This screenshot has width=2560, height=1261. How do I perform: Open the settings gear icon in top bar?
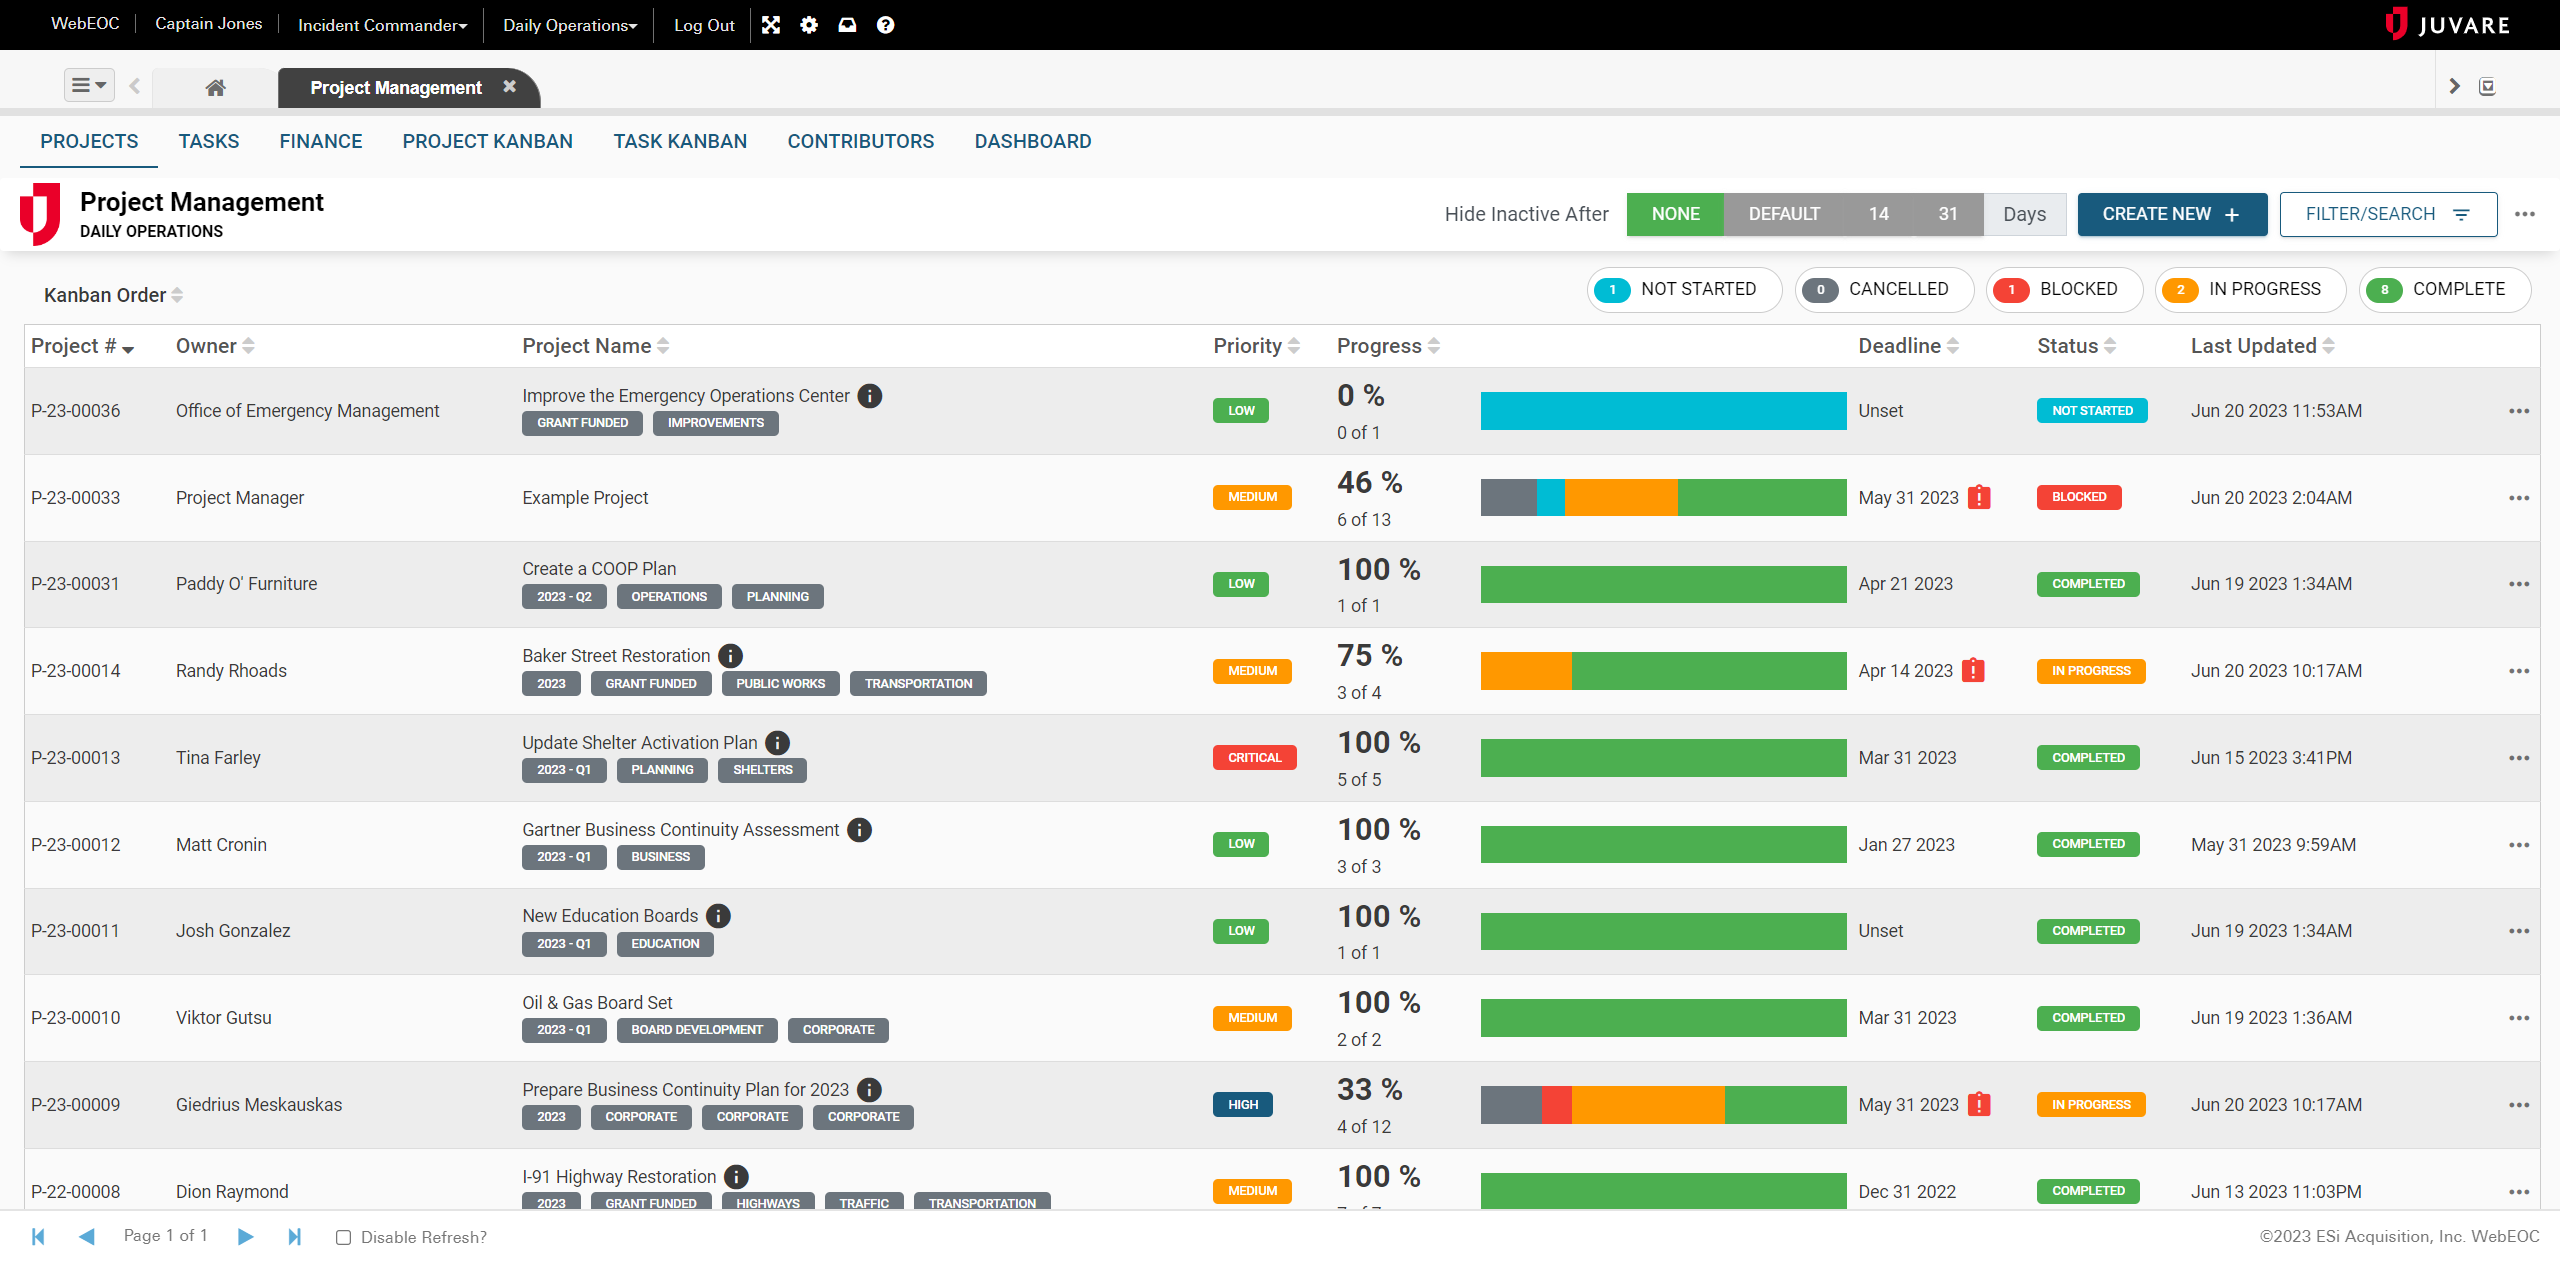(809, 25)
